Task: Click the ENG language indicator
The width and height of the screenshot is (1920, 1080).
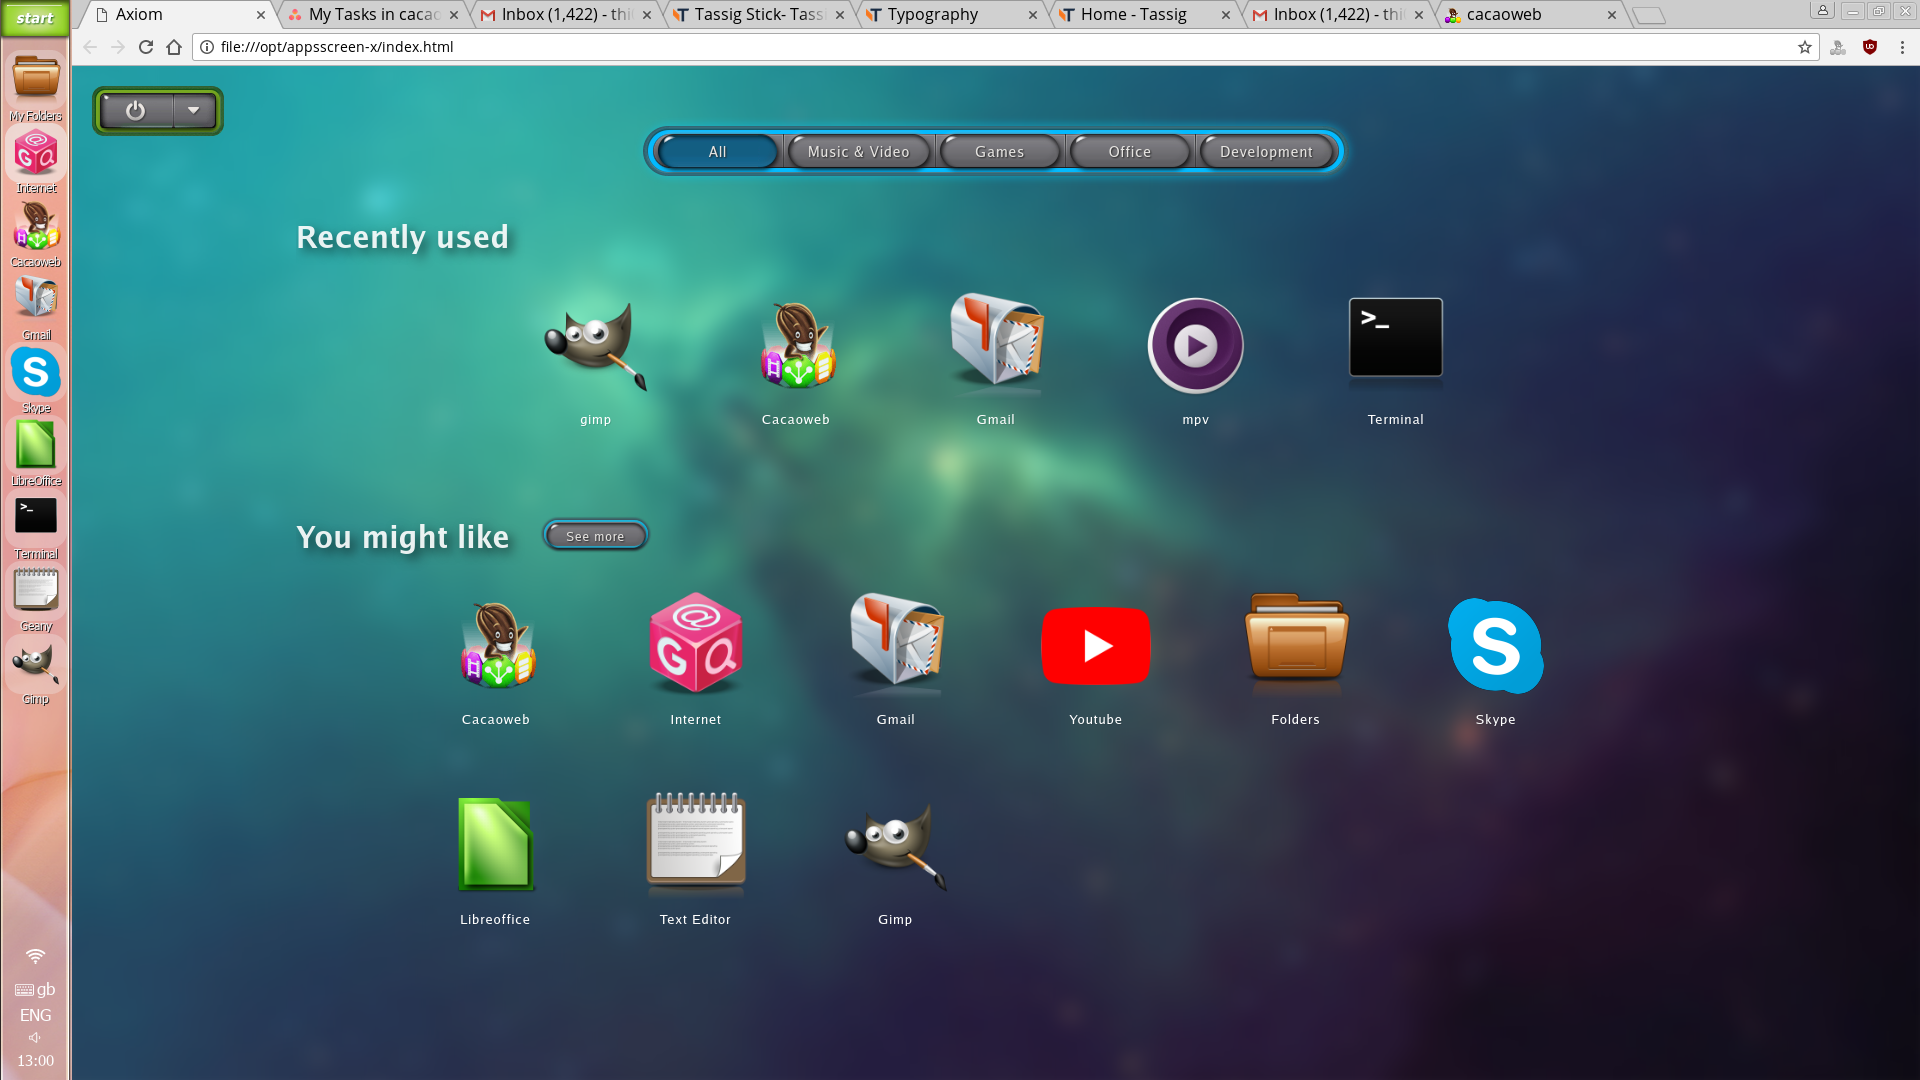Action: [x=35, y=1015]
